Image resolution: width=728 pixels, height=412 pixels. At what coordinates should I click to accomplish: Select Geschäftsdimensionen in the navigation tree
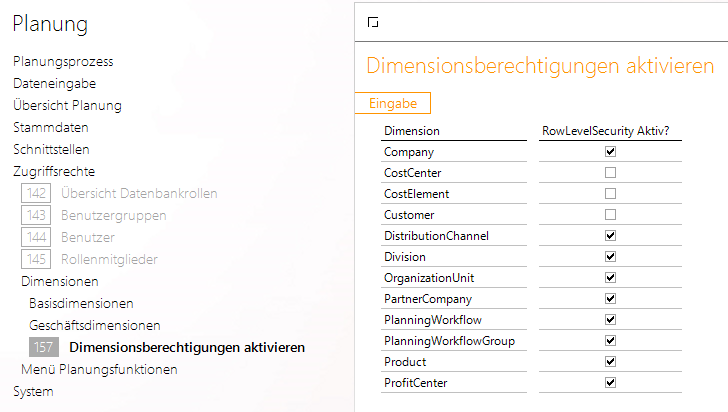95,325
